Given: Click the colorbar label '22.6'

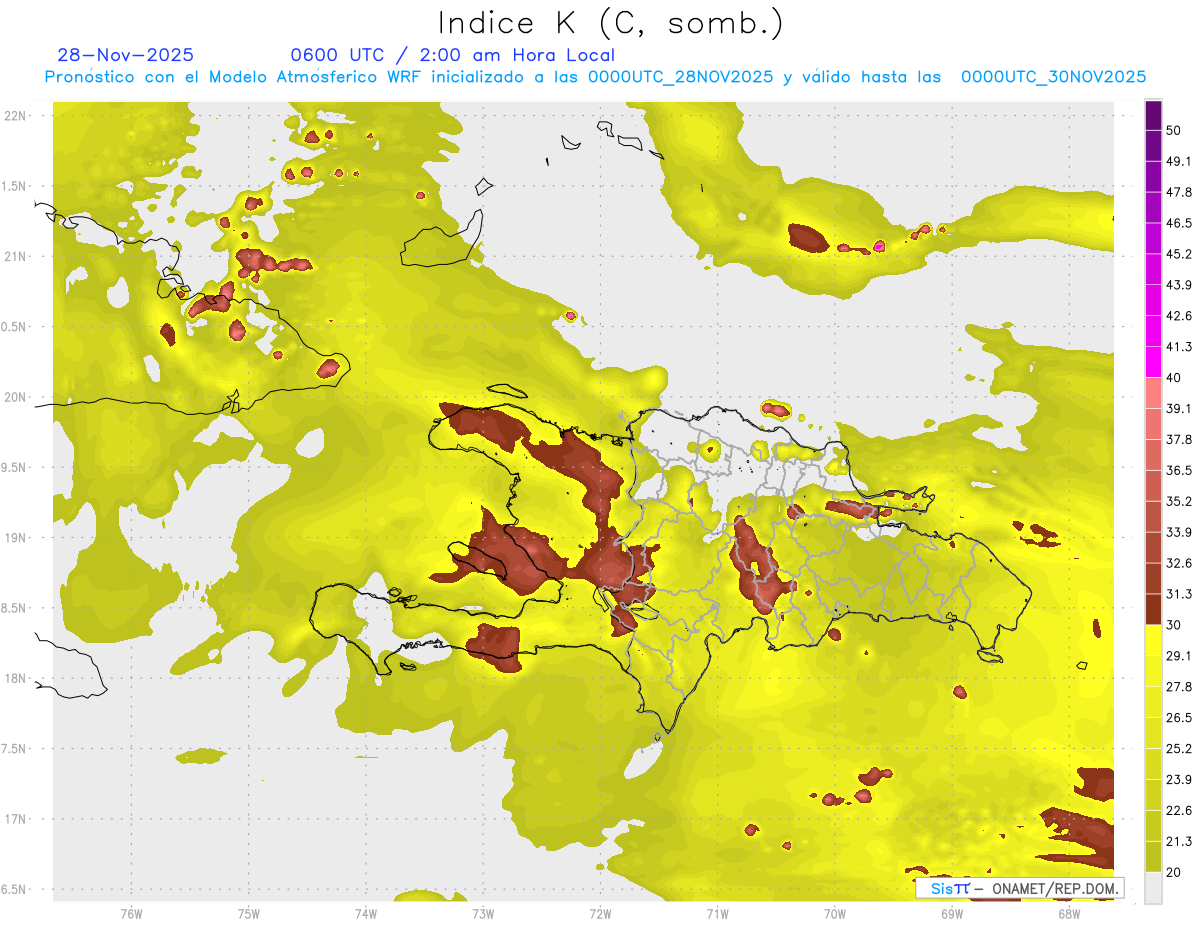Looking at the screenshot, I should [1179, 811].
